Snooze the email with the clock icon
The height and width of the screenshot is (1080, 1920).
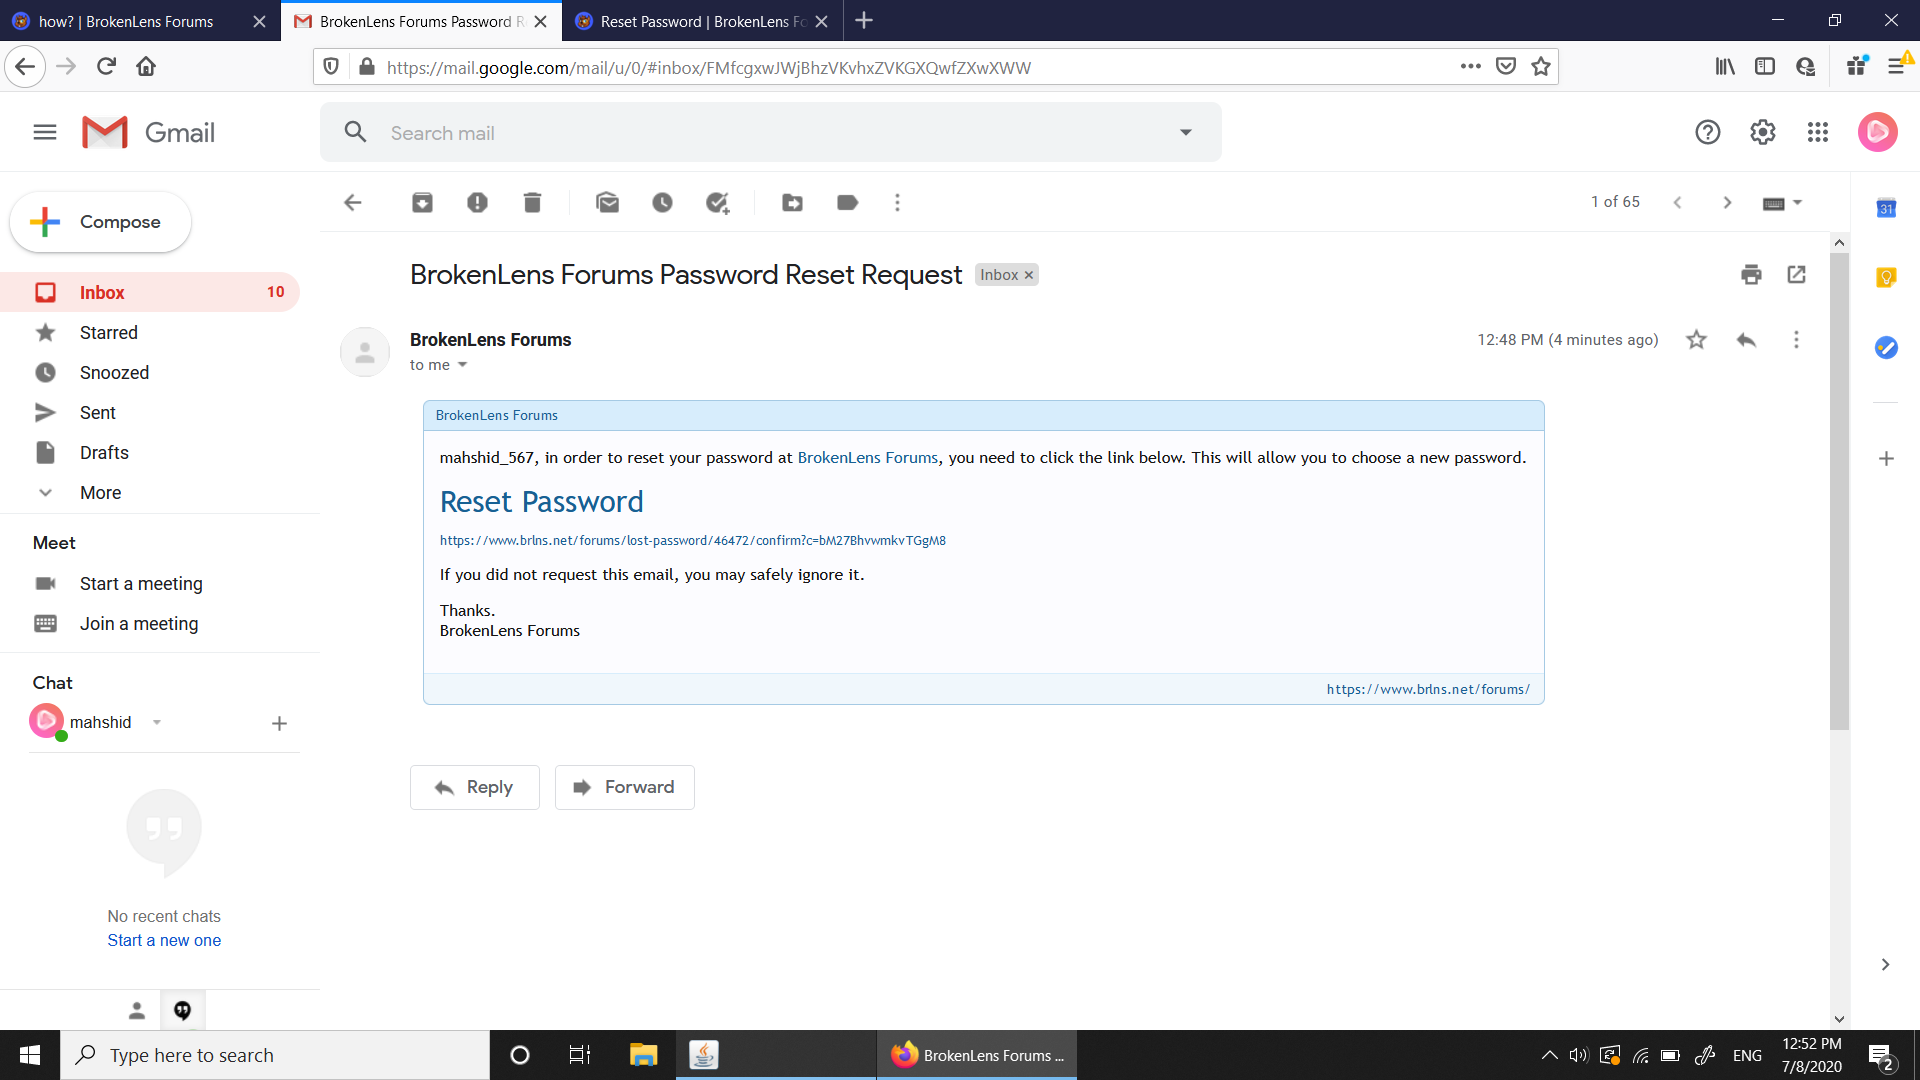[x=662, y=203]
